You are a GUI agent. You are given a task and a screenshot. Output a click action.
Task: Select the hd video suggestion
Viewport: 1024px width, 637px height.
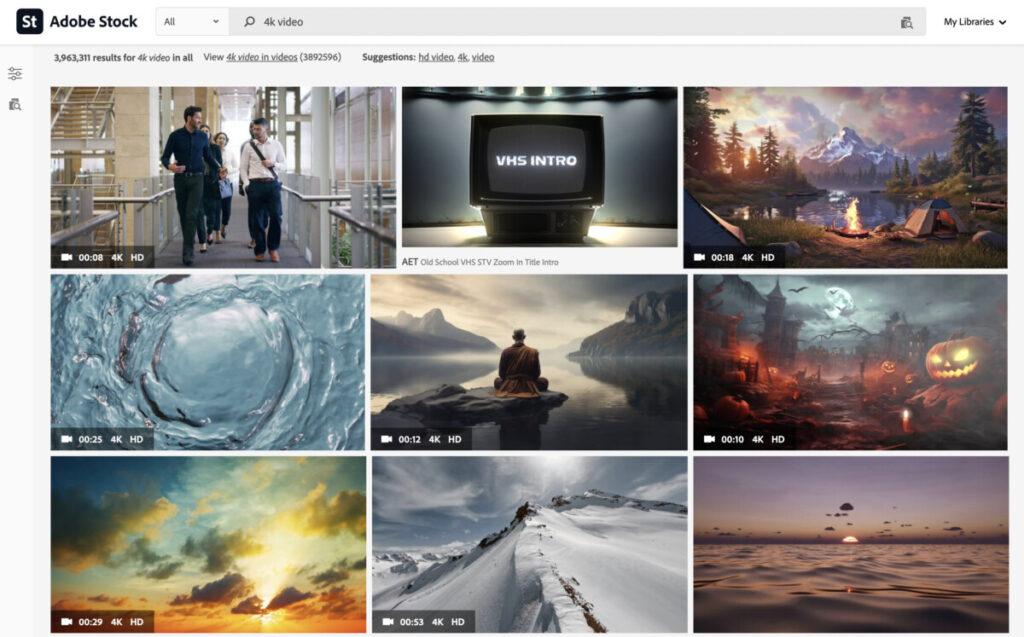click(435, 58)
